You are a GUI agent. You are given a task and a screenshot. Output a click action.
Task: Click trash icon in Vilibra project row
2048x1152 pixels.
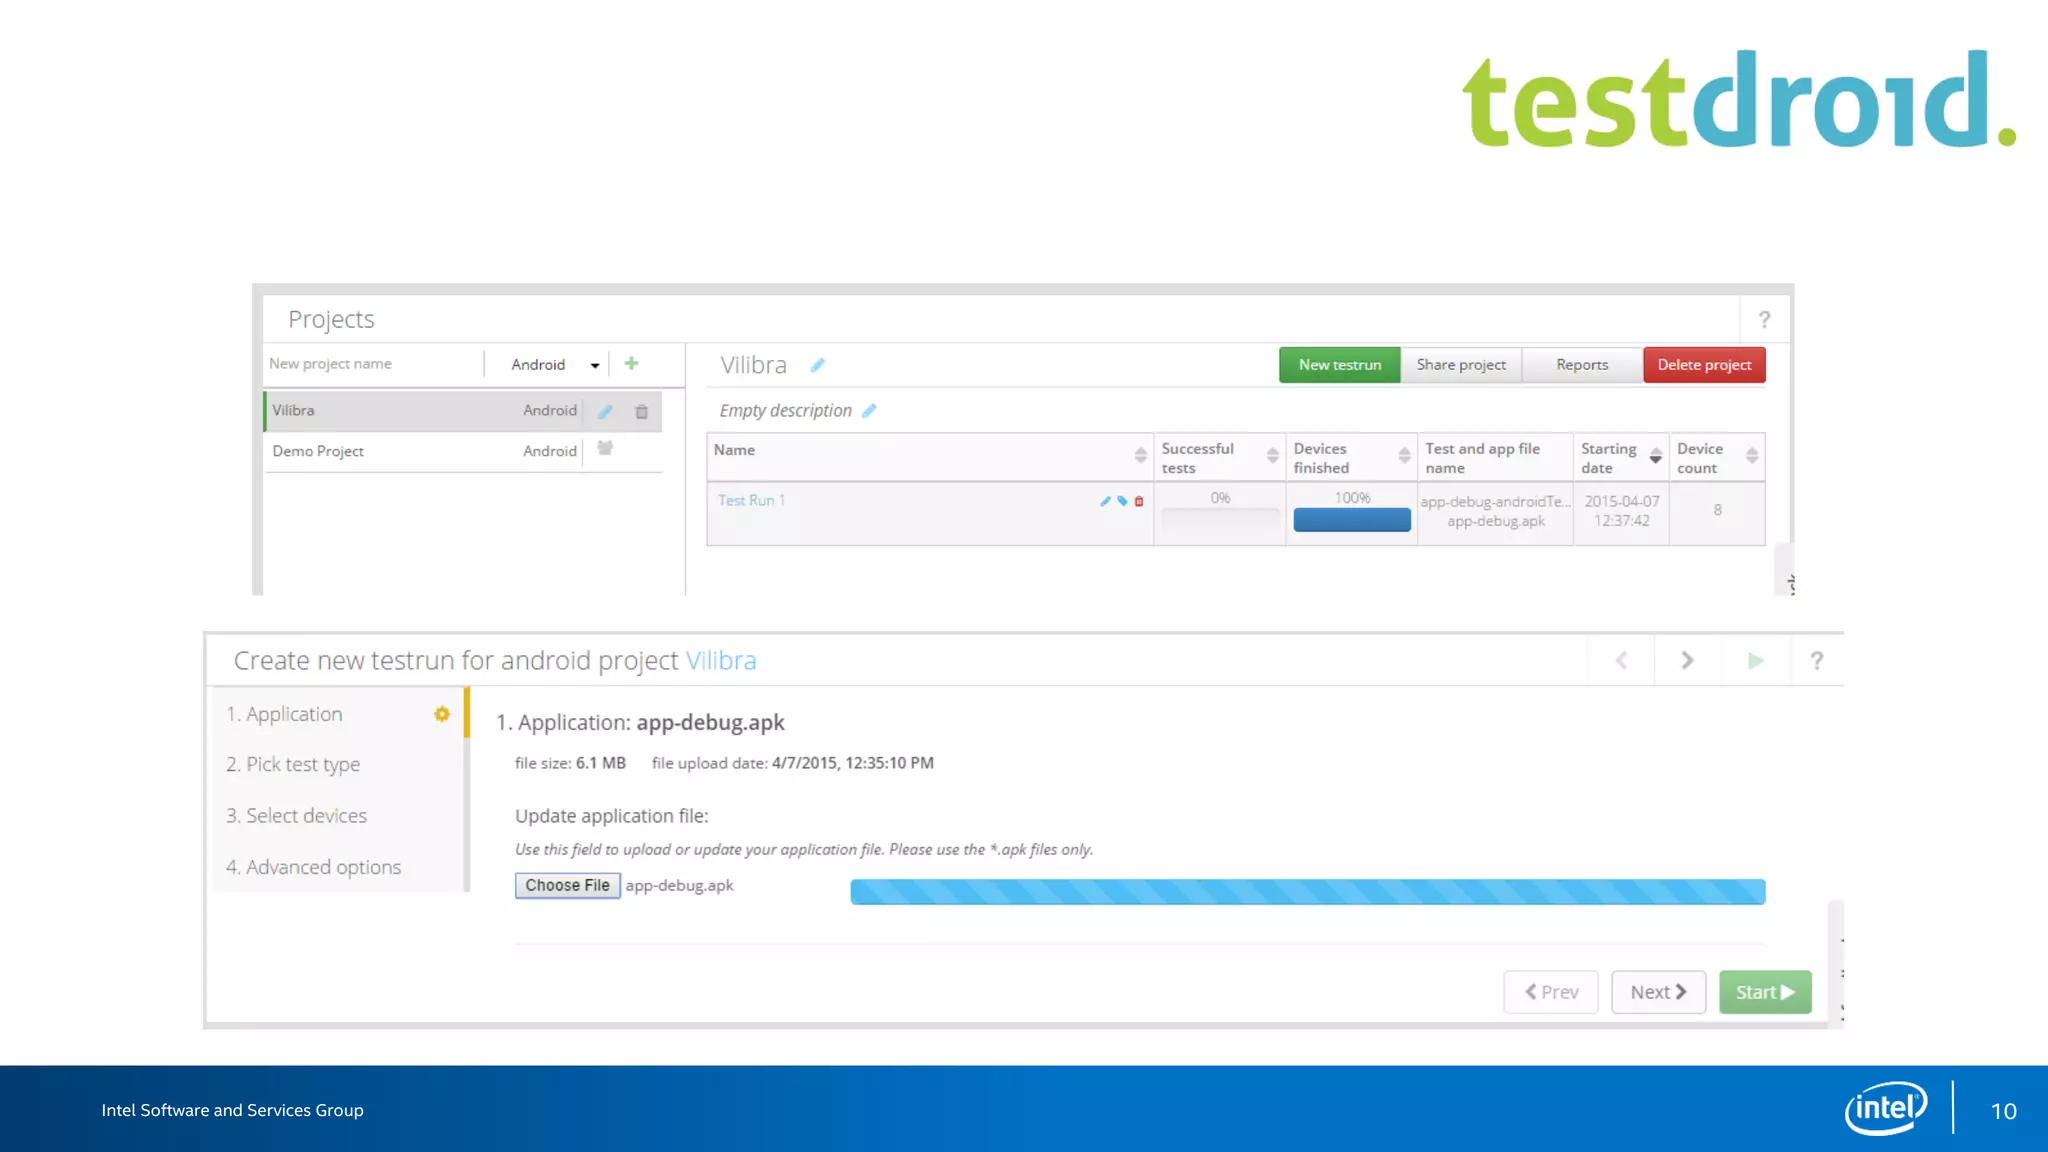tap(642, 411)
